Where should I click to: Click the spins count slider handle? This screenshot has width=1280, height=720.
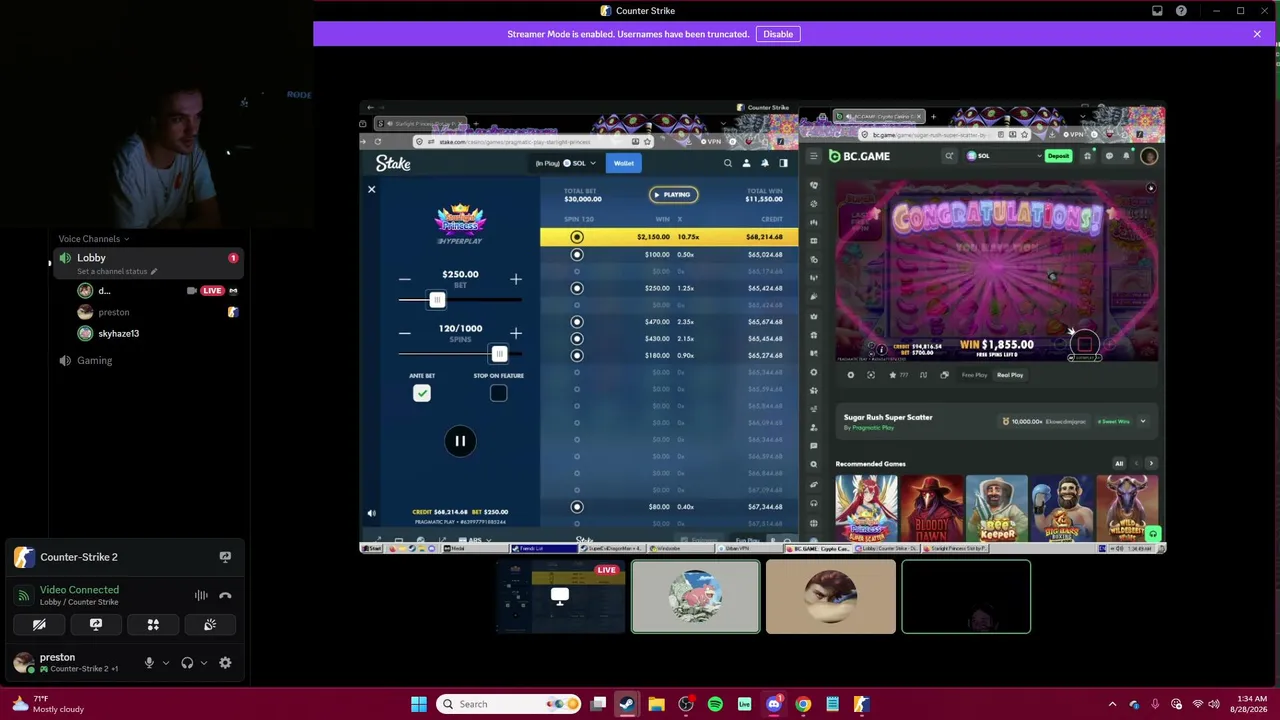[x=499, y=354]
